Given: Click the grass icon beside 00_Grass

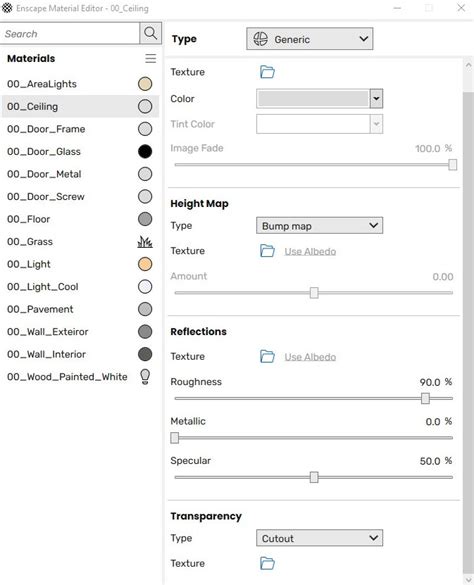Looking at the screenshot, I should [x=145, y=242].
